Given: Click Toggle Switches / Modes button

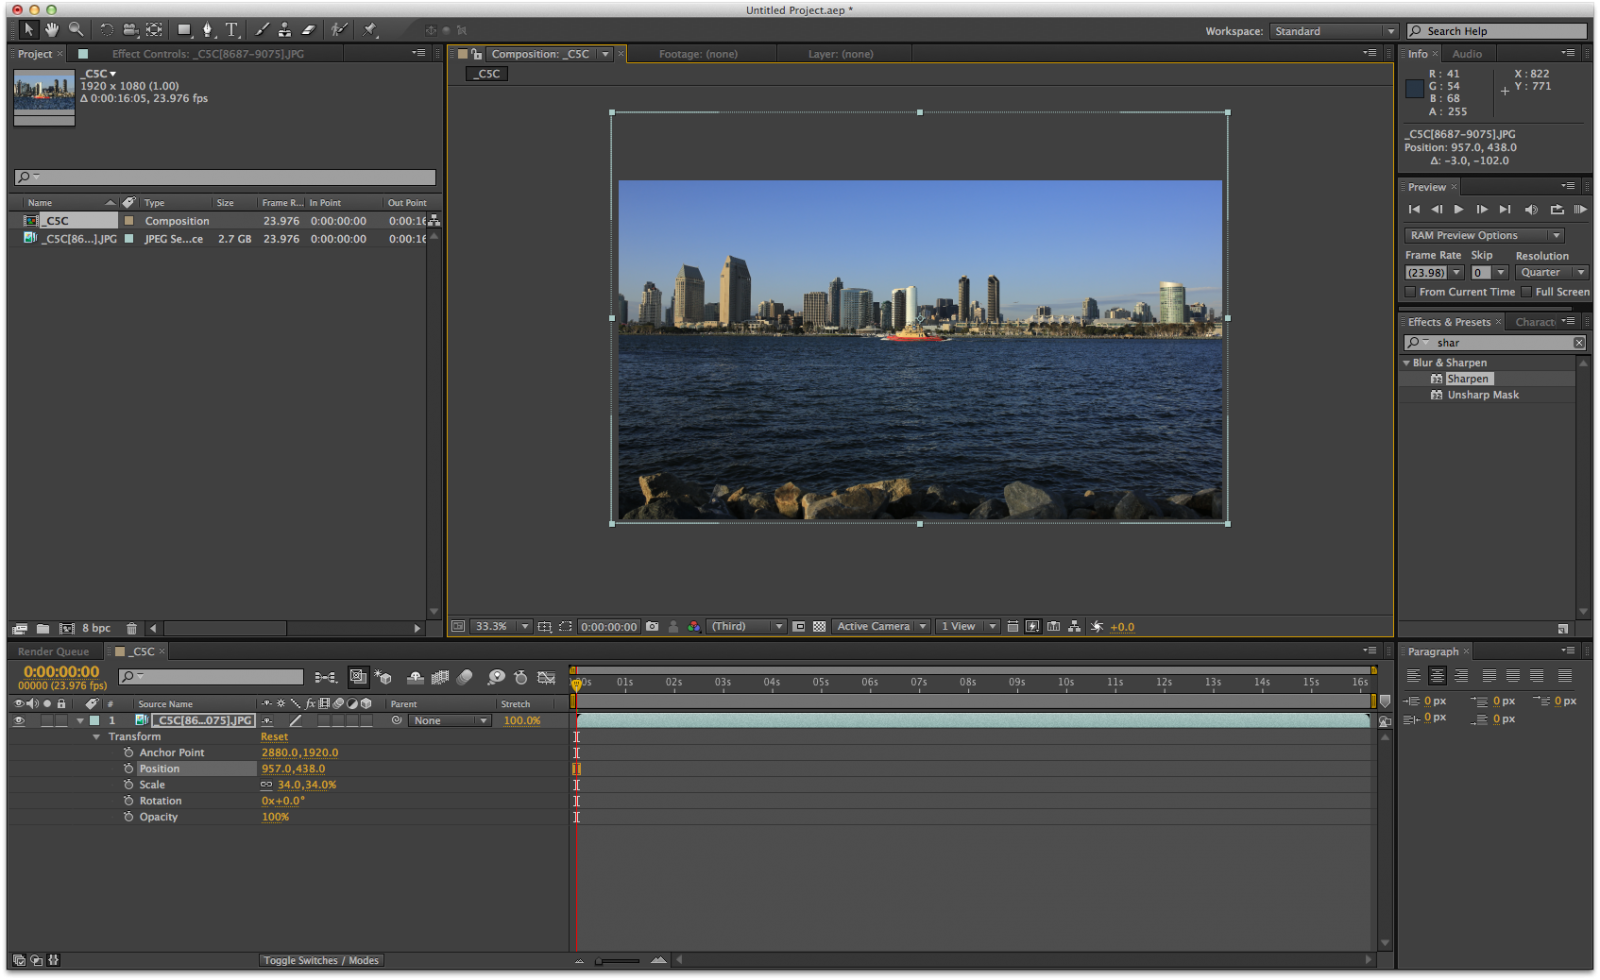Looking at the screenshot, I should 320,960.
